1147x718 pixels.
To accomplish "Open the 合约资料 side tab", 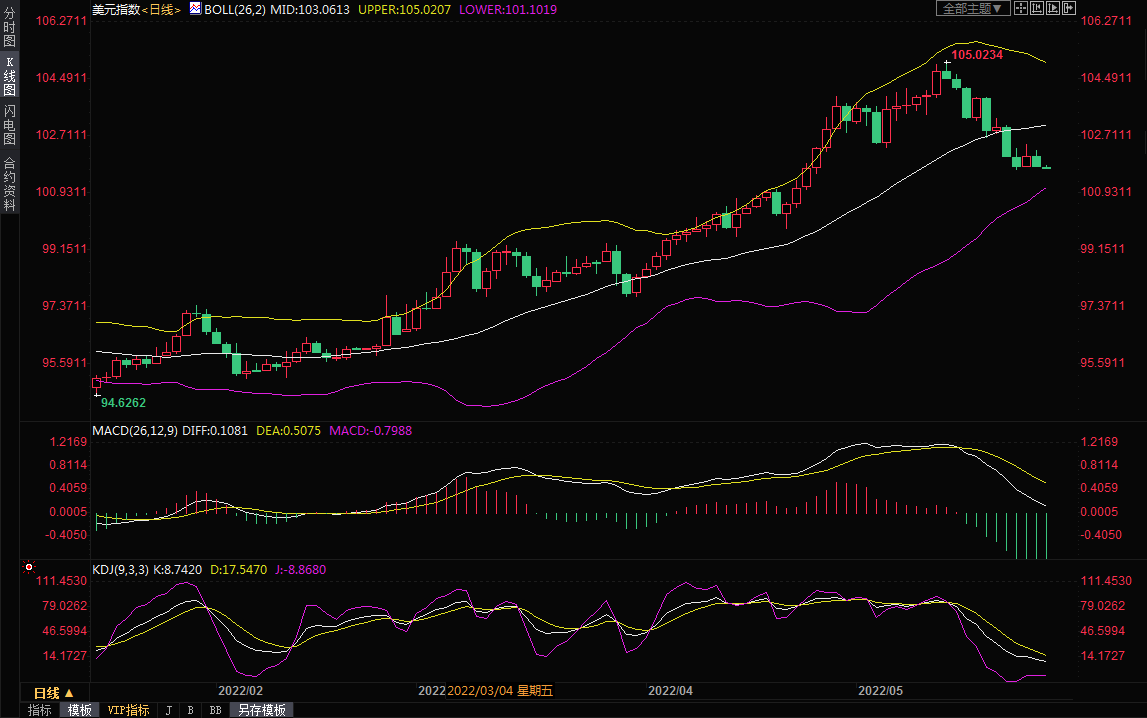I will 9,183.
